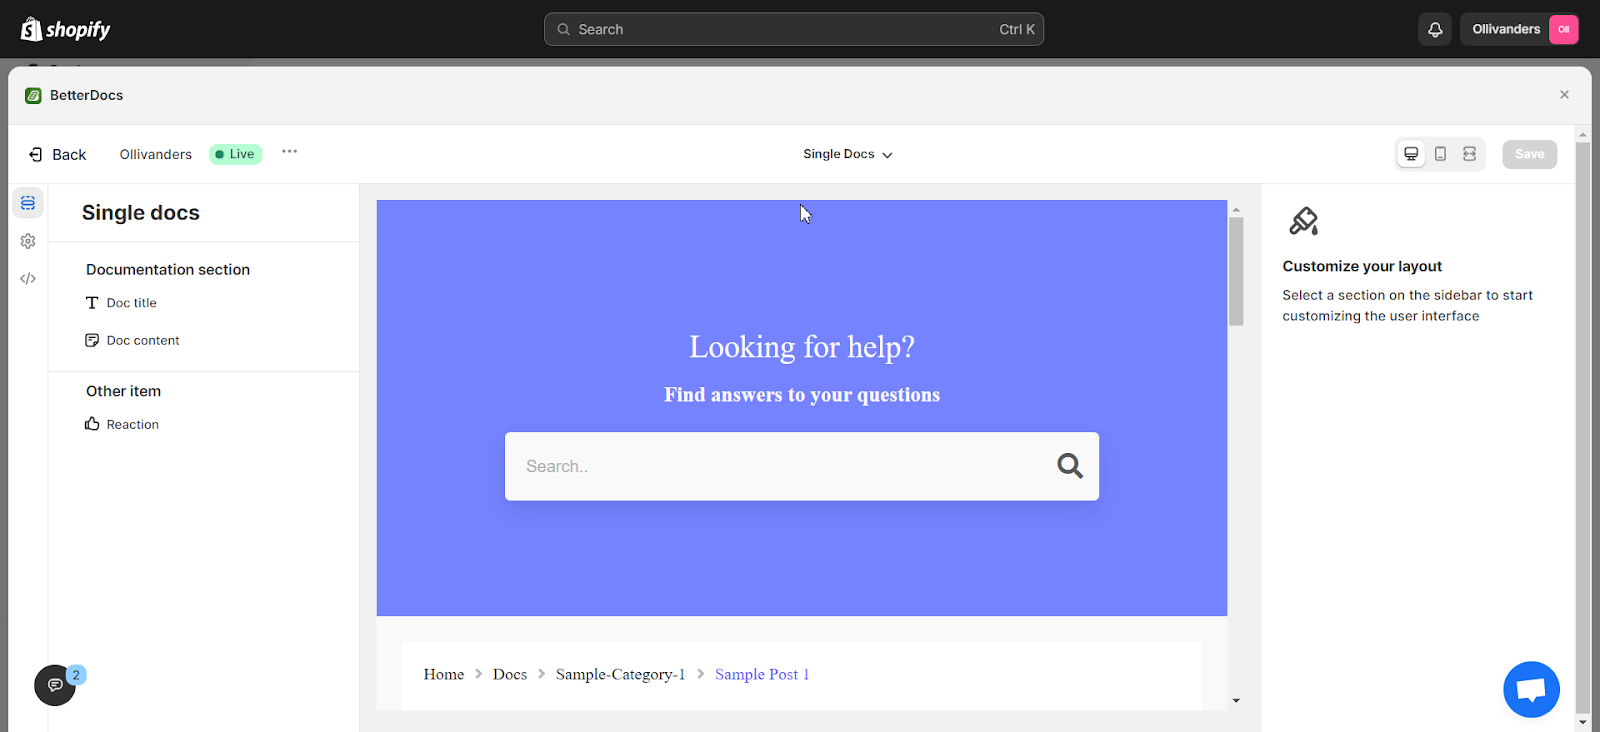Screen dimensions: 1600x732
Task: Click the Customize your layout heading
Action: [1362, 266]
